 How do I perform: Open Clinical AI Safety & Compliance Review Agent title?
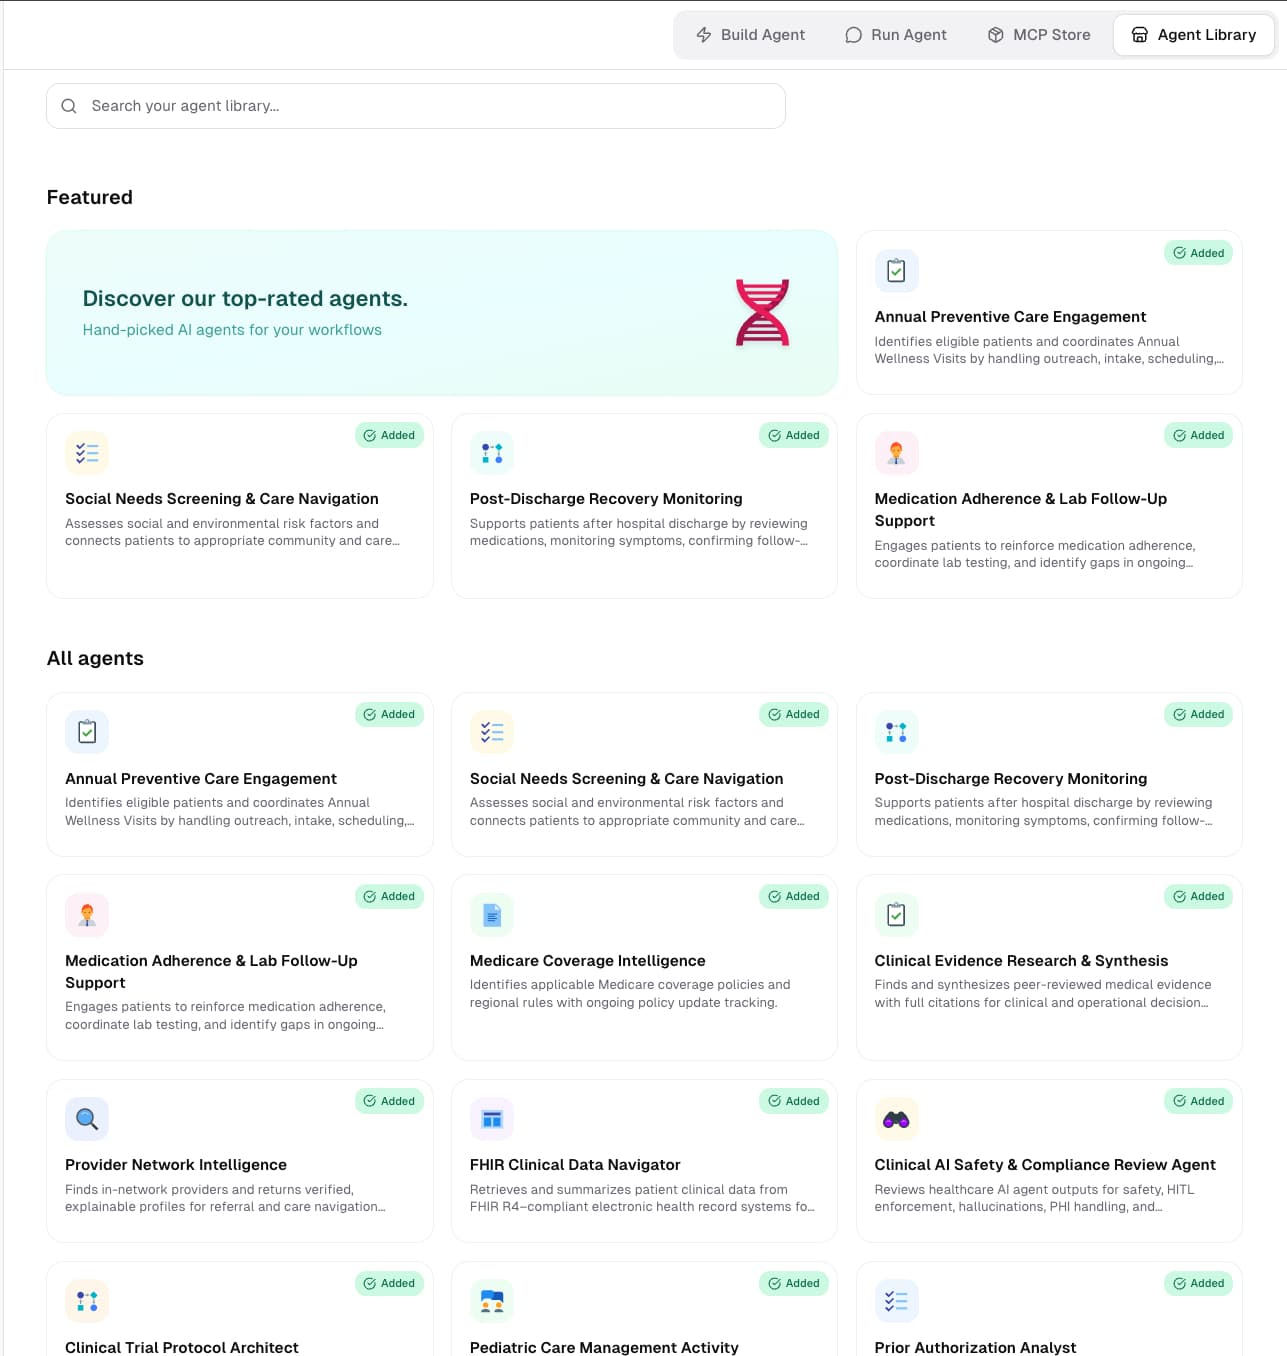click(x=1045, y=1165)
